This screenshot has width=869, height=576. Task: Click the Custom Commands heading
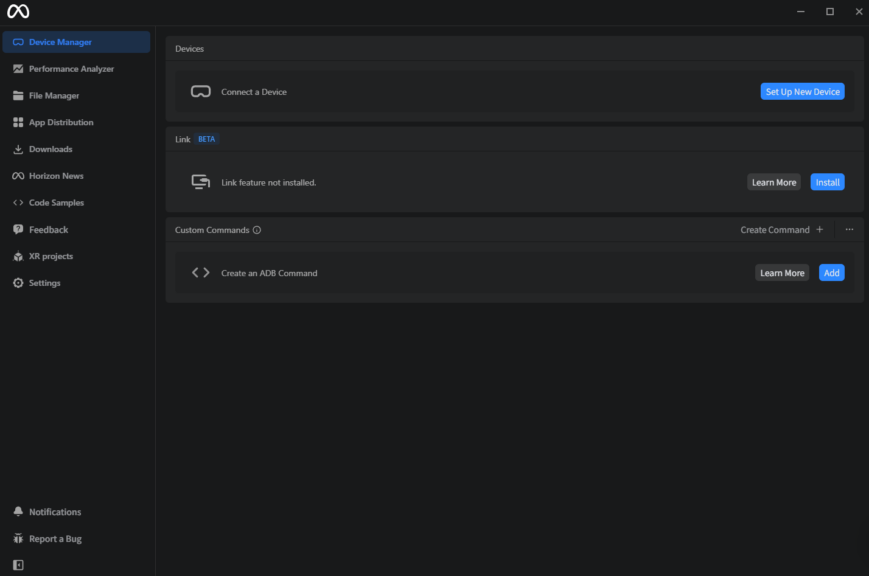212,230
